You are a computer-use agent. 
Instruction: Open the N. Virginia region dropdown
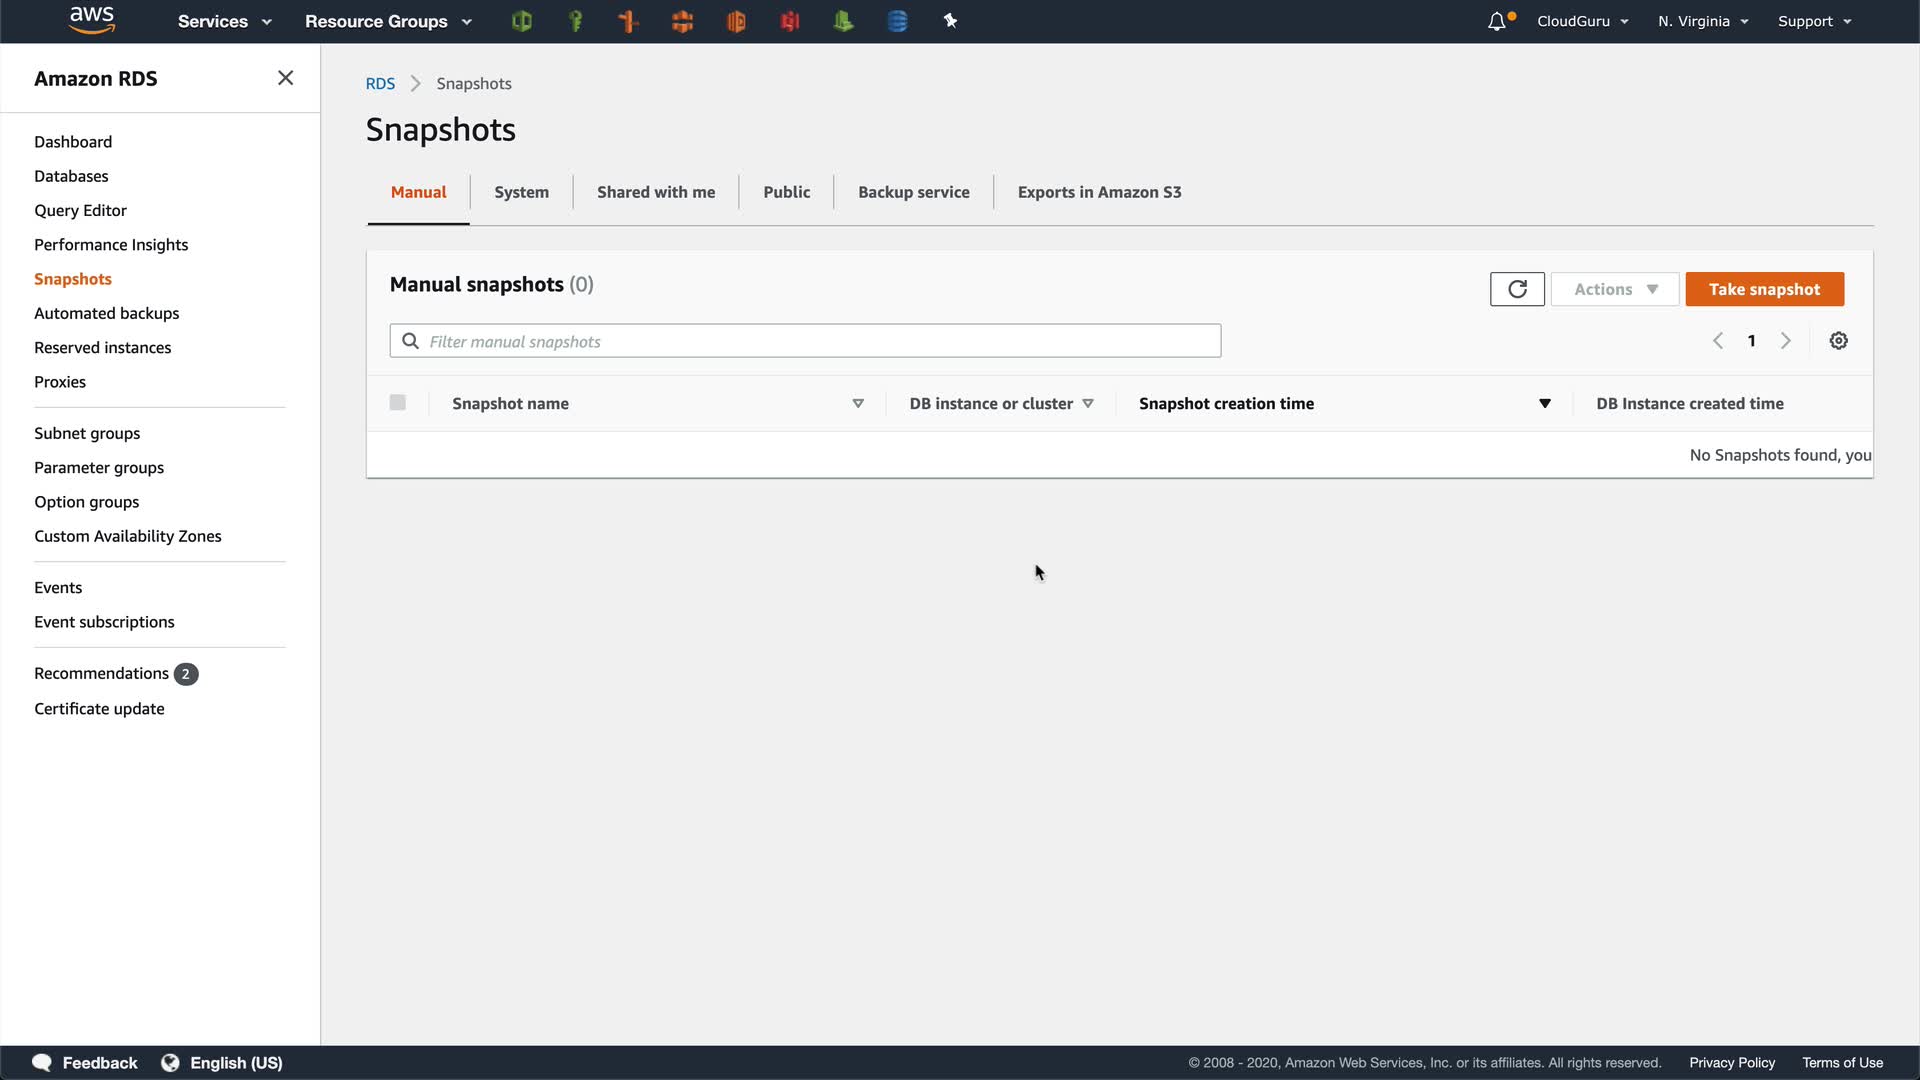pos(1702,21)
